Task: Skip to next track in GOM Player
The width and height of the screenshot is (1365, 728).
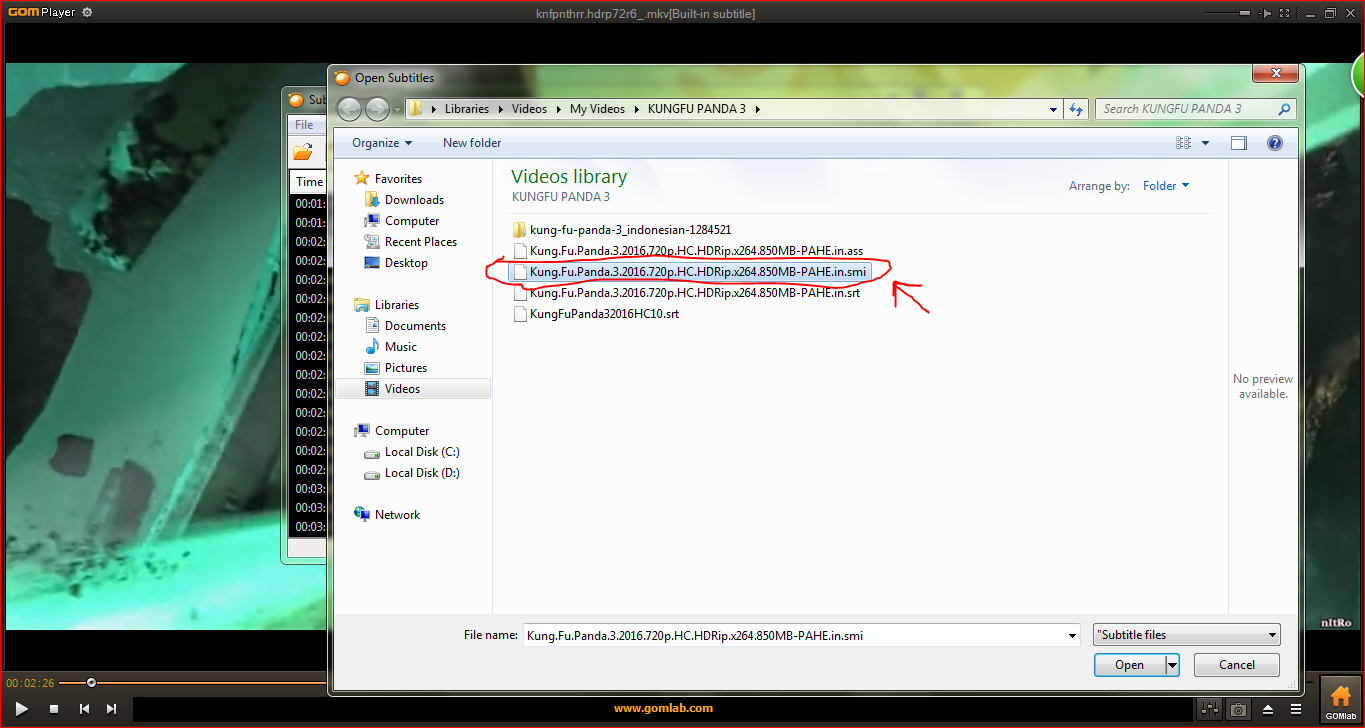Action: 112,709
